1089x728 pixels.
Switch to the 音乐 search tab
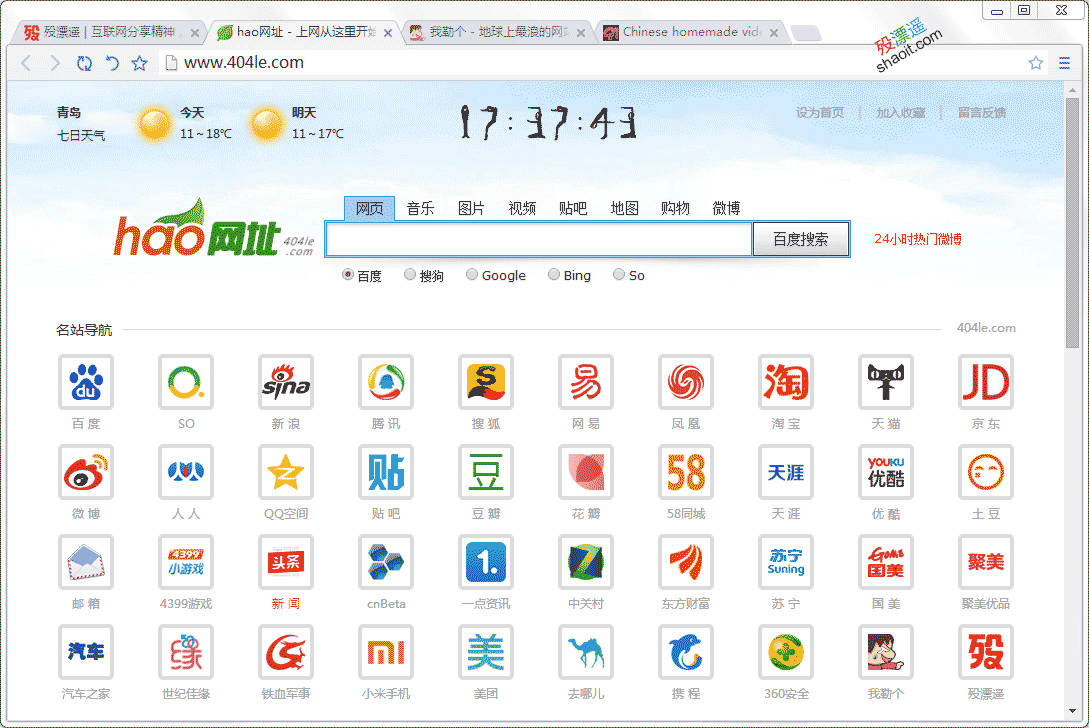click(x=420, y=208)
